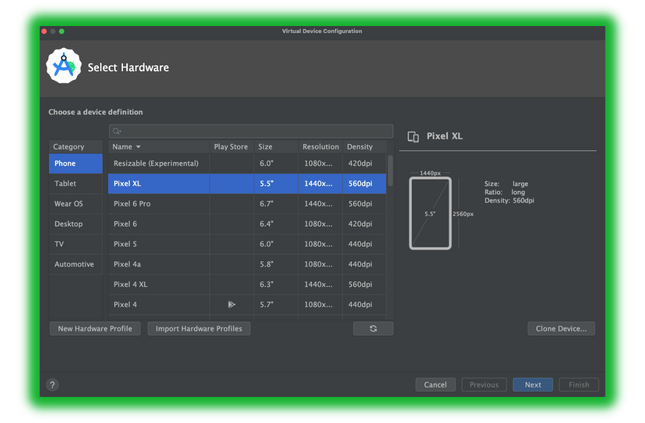Click the Play Store column header
The width and height of the screenshot is (645, 423).
(x=231, y=147)
